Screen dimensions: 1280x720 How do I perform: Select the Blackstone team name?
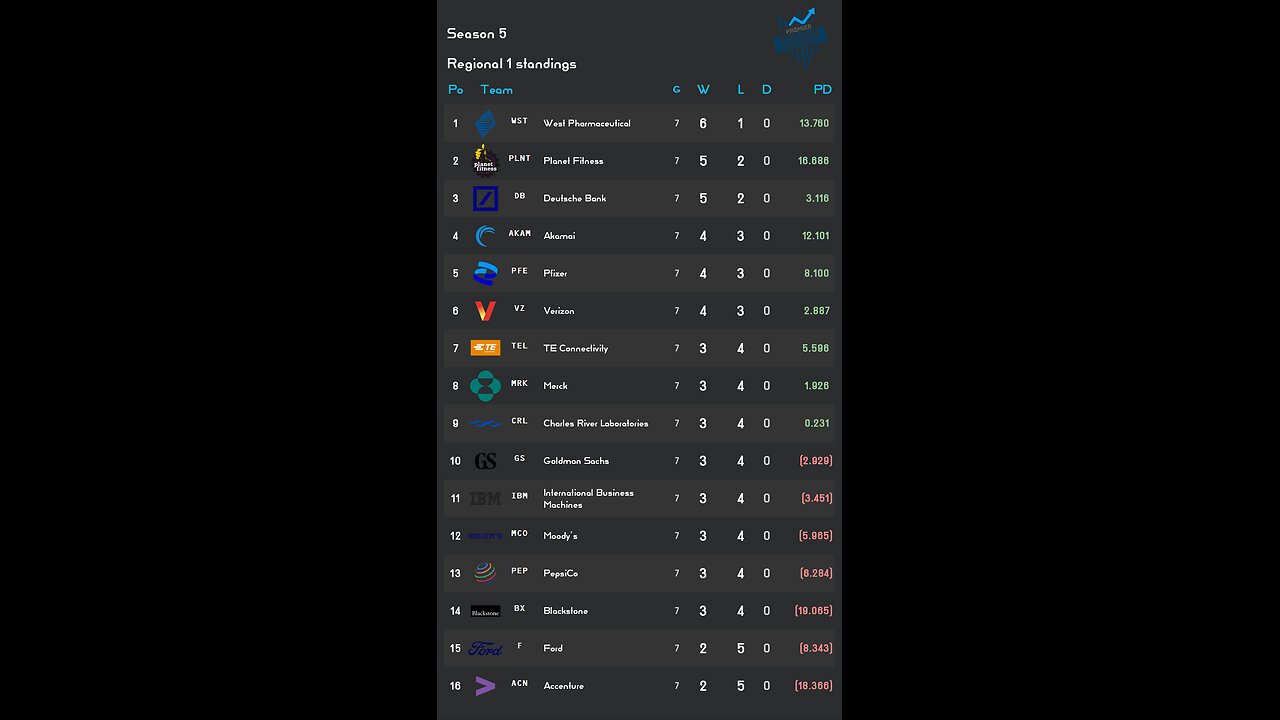(565, 611)
